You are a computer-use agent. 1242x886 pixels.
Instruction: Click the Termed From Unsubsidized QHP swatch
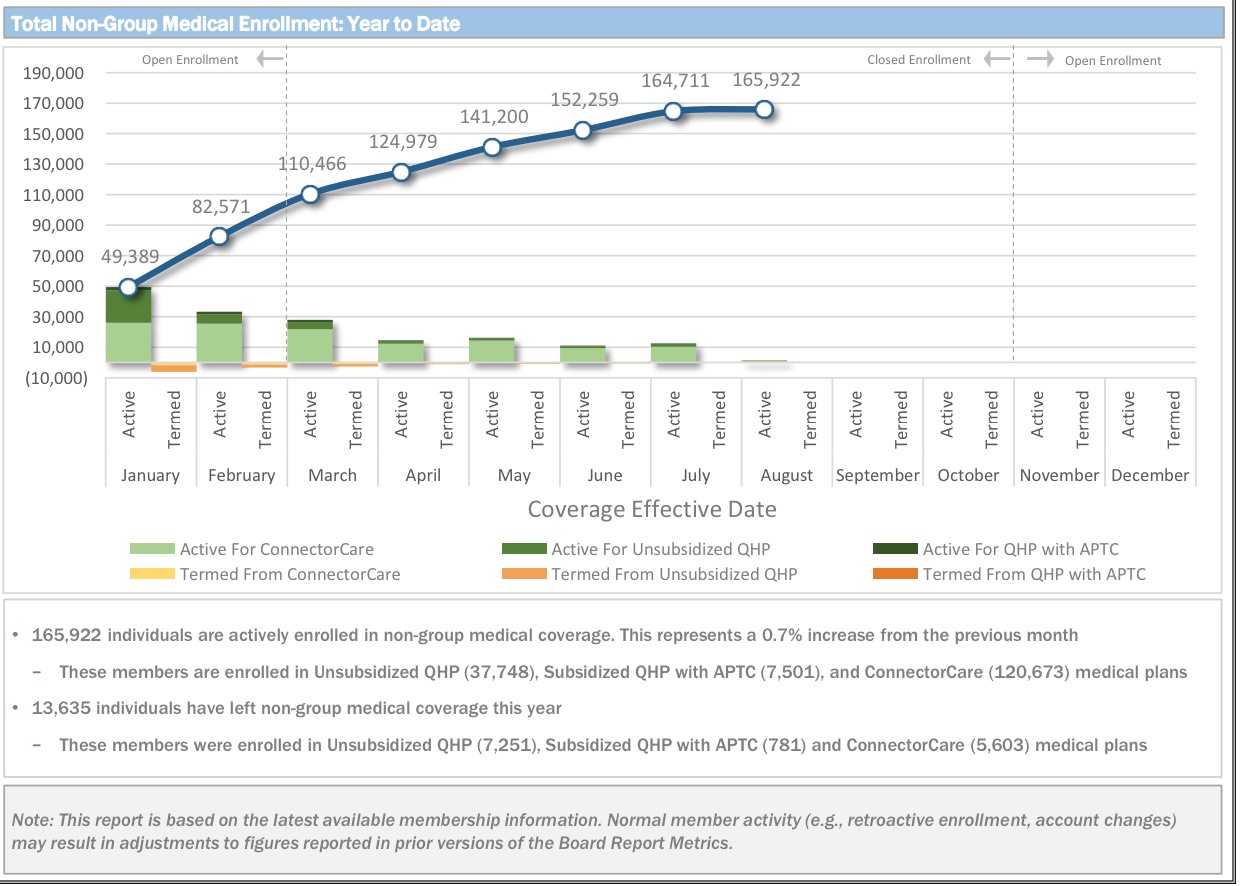tap(523, 574)
